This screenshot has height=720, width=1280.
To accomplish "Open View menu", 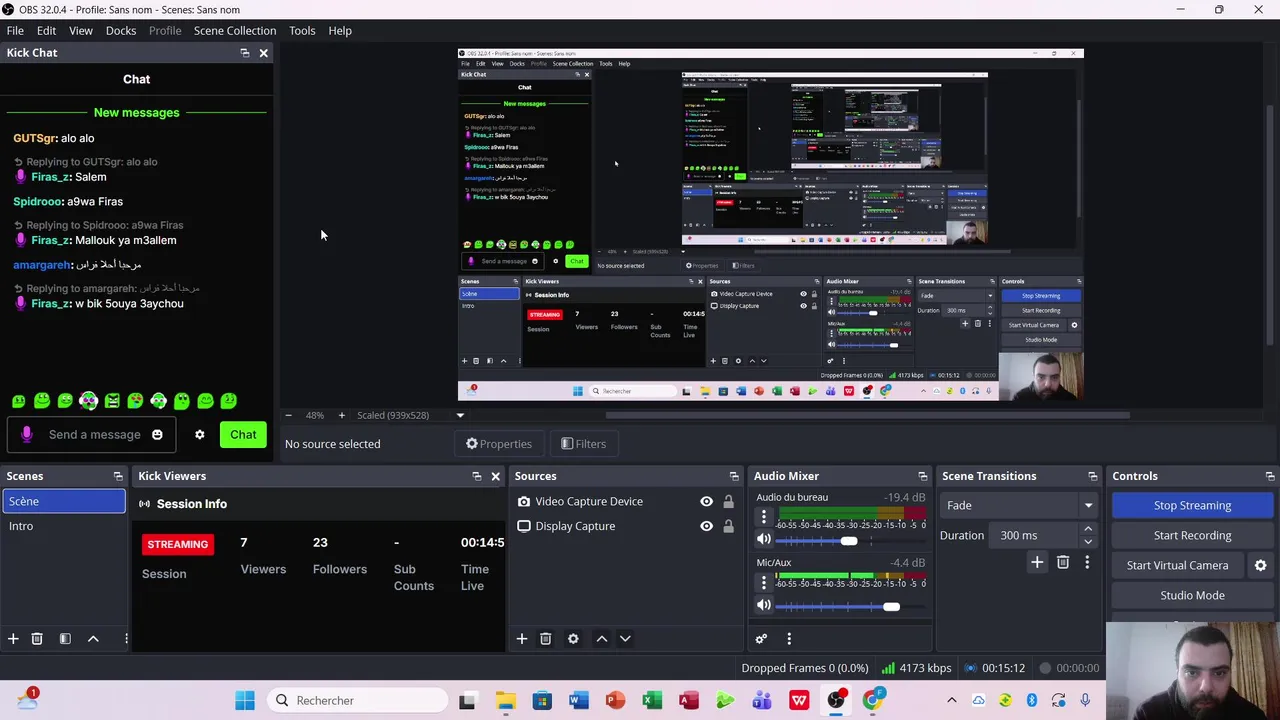I will click(x=81, y=30).
